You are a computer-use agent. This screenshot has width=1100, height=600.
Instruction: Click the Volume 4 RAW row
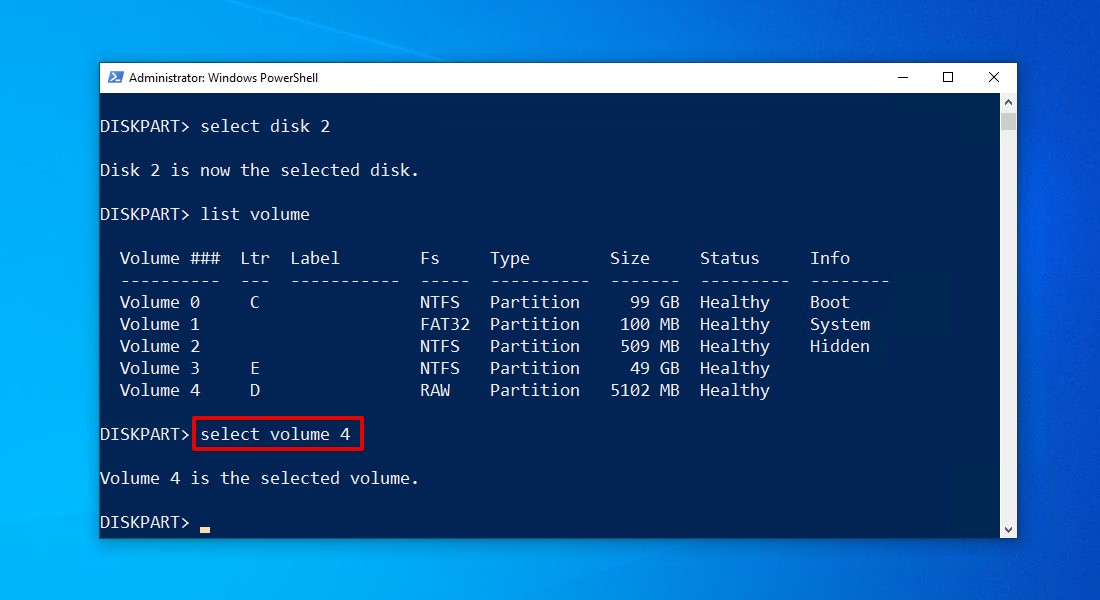(x=445, y=390)
